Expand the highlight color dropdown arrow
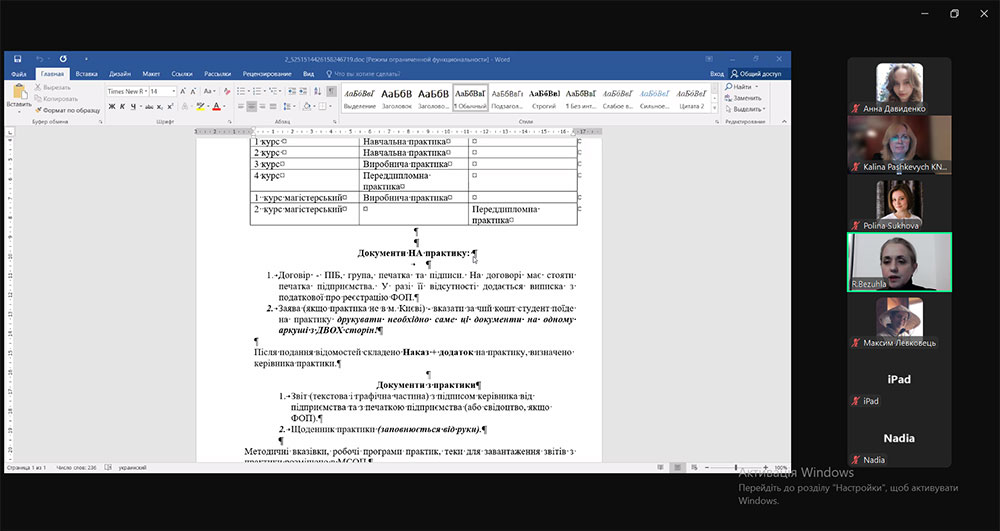The width and height of the screenshot is (1000, 531). [x=209, y=106]
